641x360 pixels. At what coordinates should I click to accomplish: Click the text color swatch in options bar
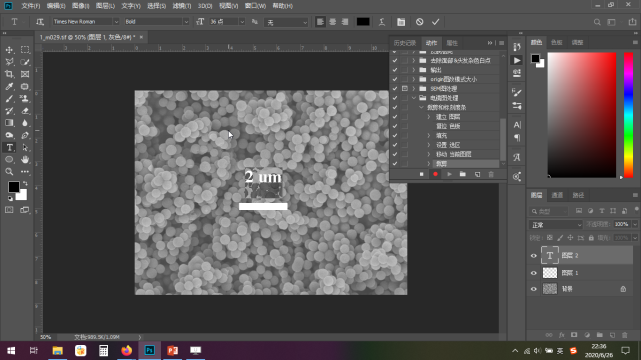point(363,22)
